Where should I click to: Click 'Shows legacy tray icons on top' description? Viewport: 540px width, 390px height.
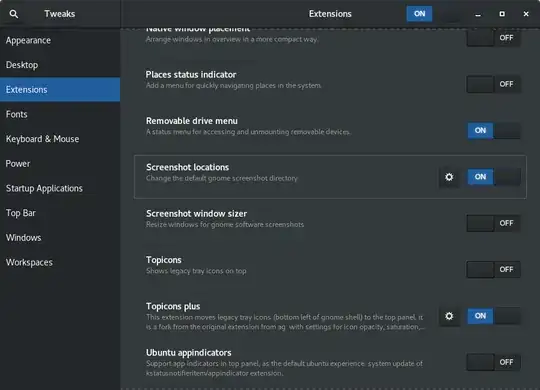[196, 271]
